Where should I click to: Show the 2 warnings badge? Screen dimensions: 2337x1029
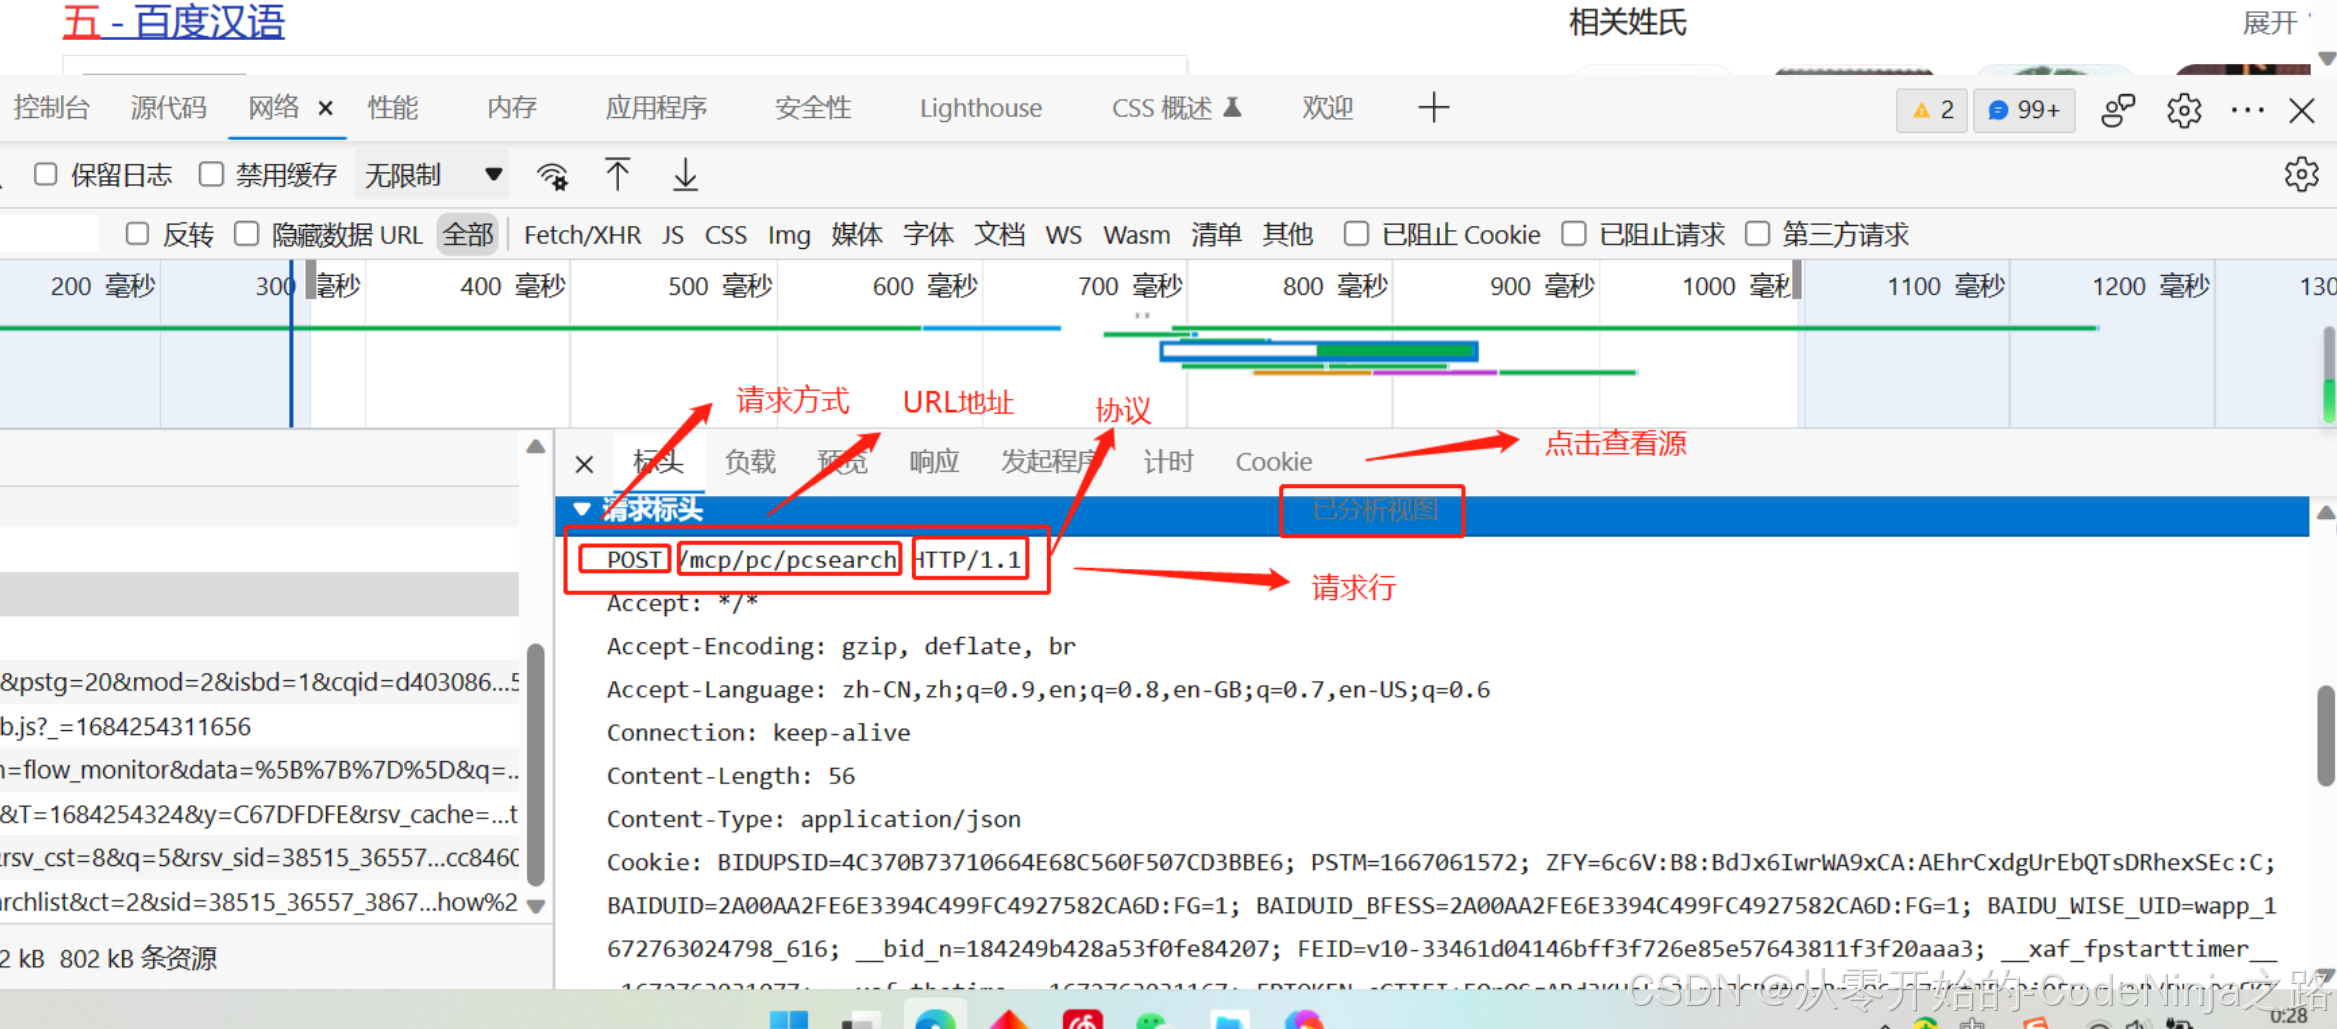tap(1932, 110)
